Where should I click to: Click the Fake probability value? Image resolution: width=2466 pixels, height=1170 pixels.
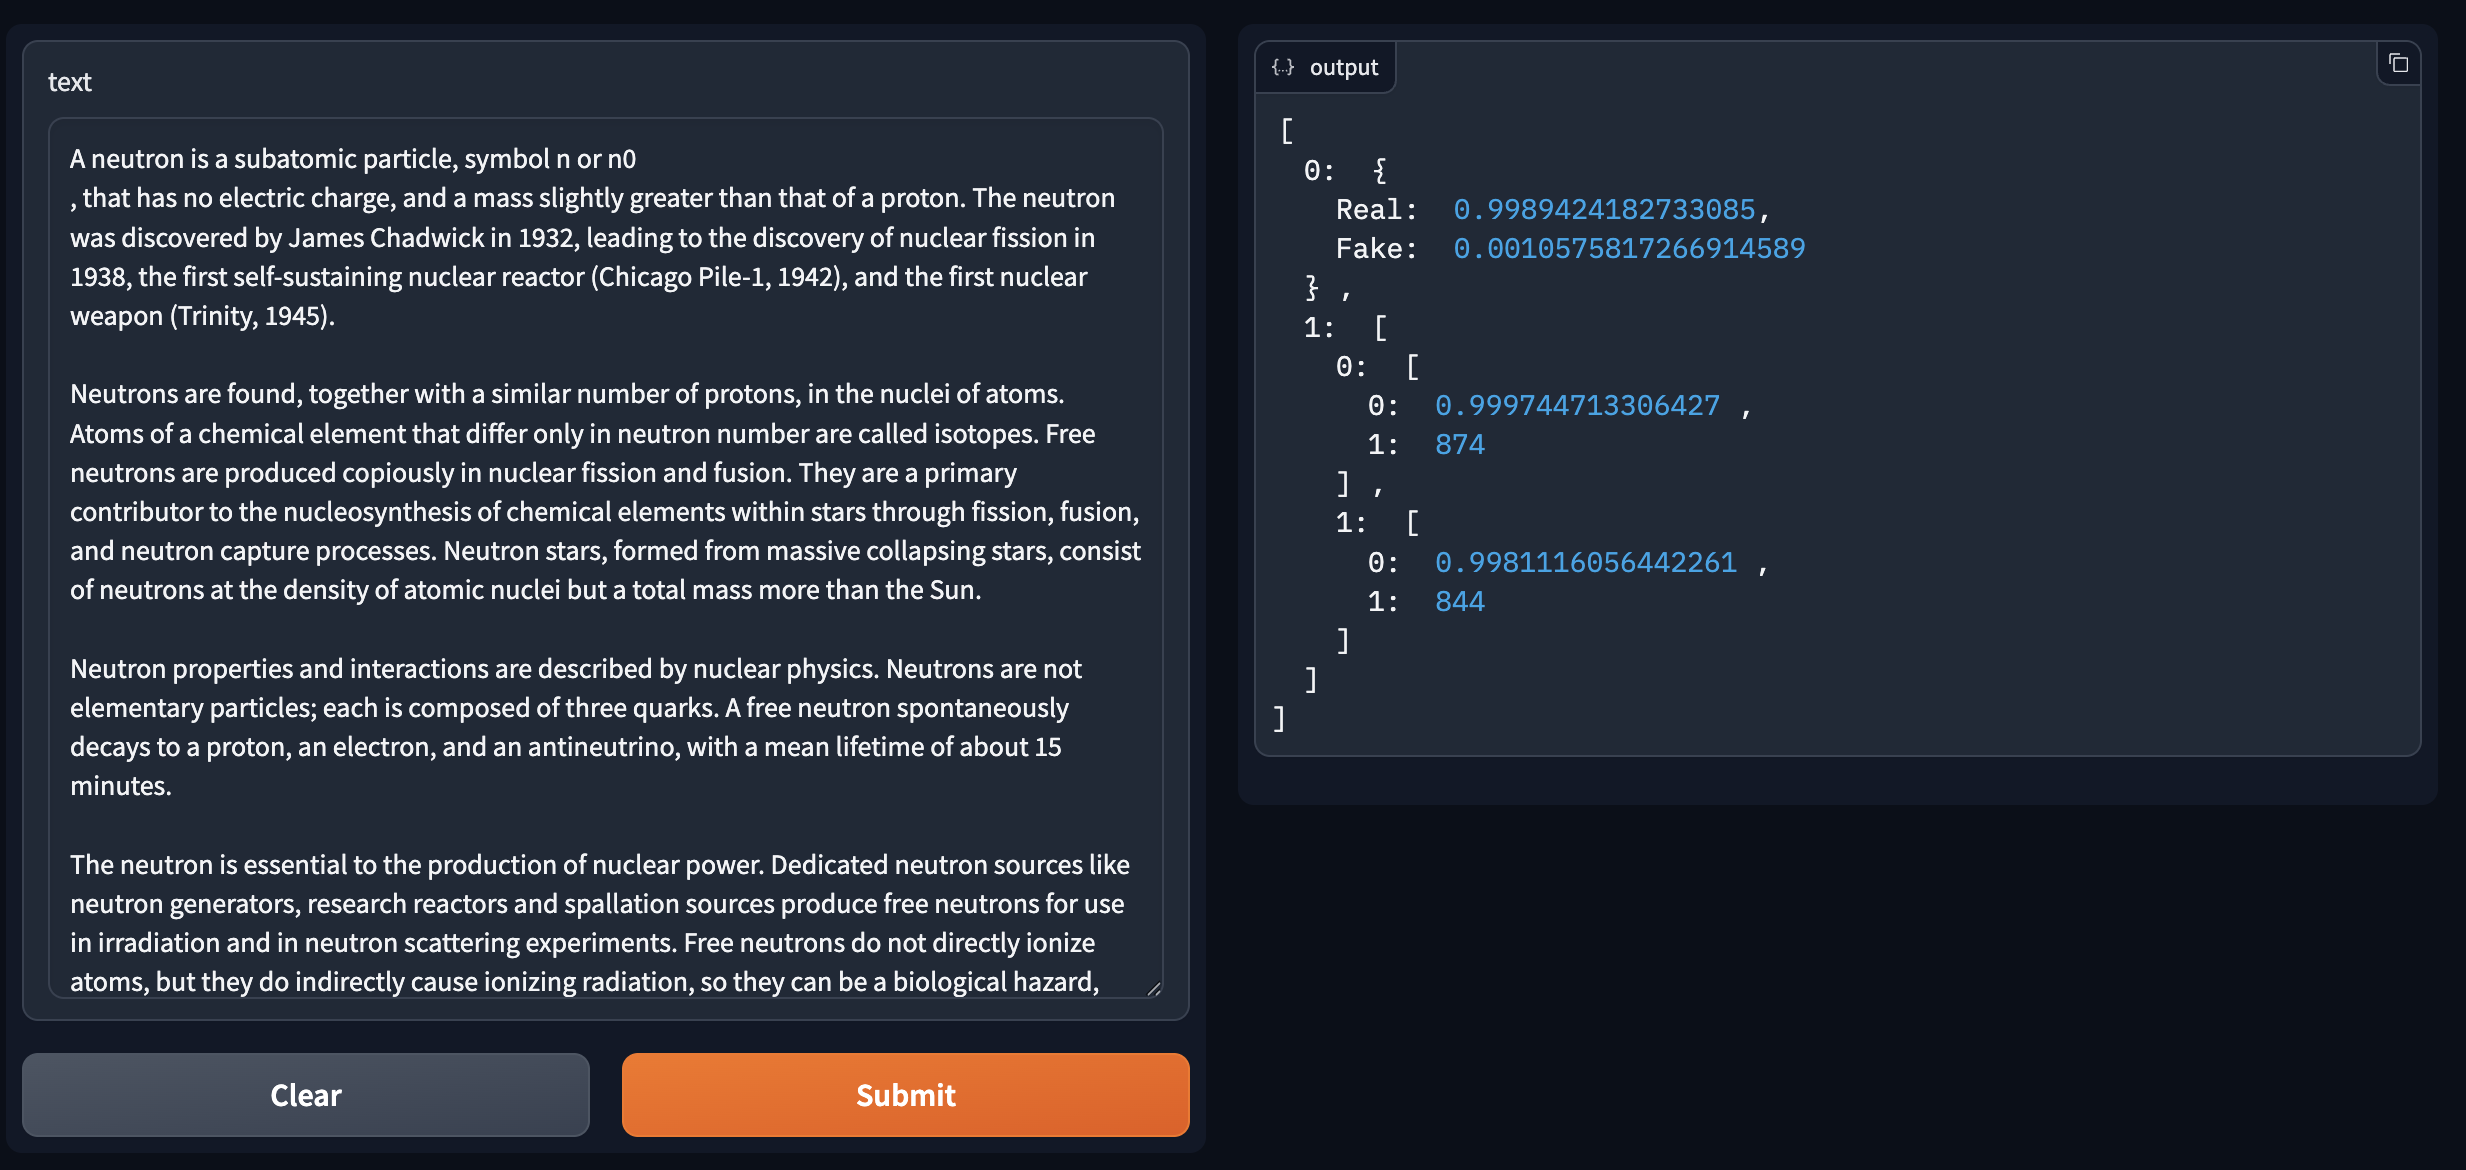[x=1629, y=248]
